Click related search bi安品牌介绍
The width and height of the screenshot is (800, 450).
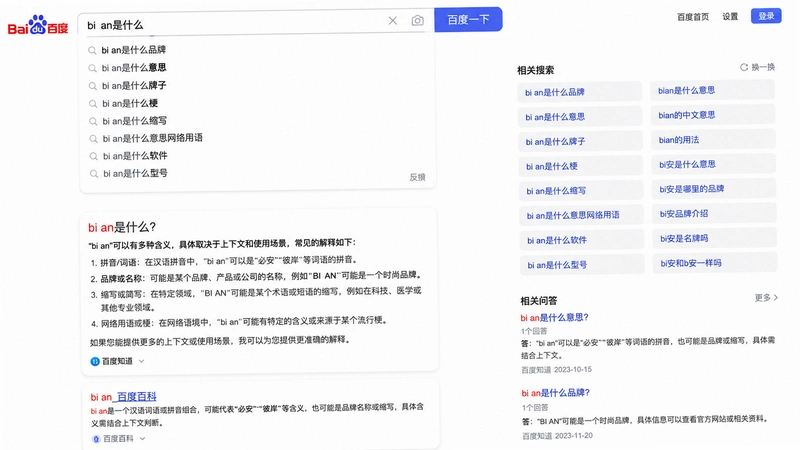[x=684, y=214]
